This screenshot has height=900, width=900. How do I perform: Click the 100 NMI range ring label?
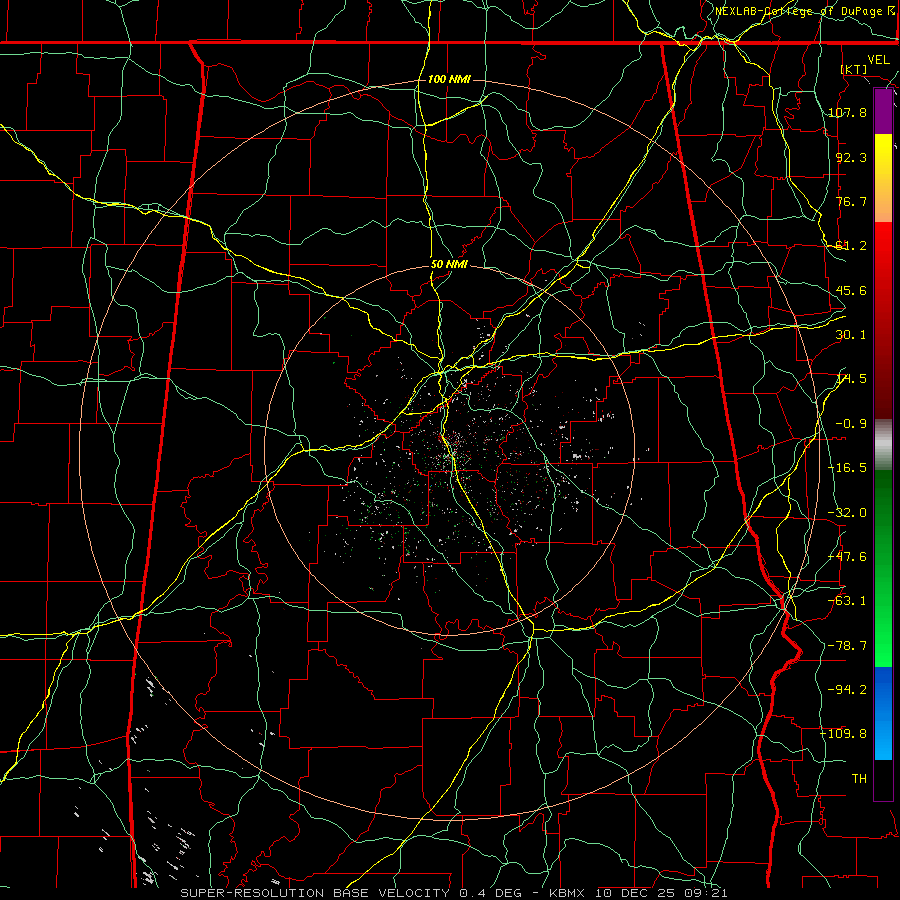[x=449, y=79]
